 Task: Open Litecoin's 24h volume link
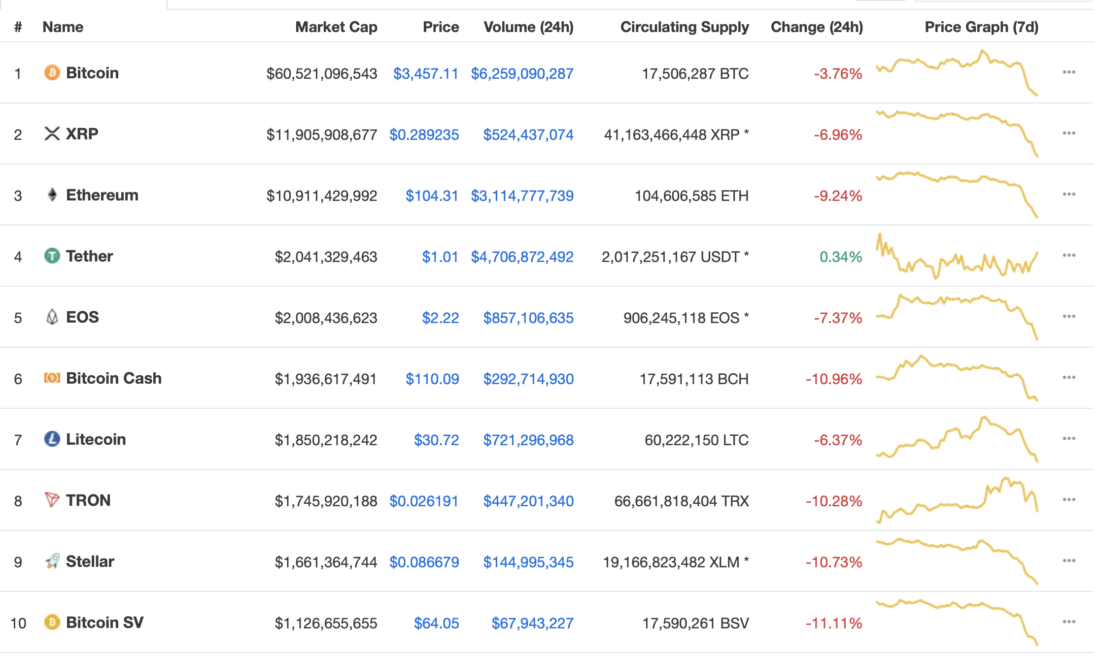pos(528,439)
